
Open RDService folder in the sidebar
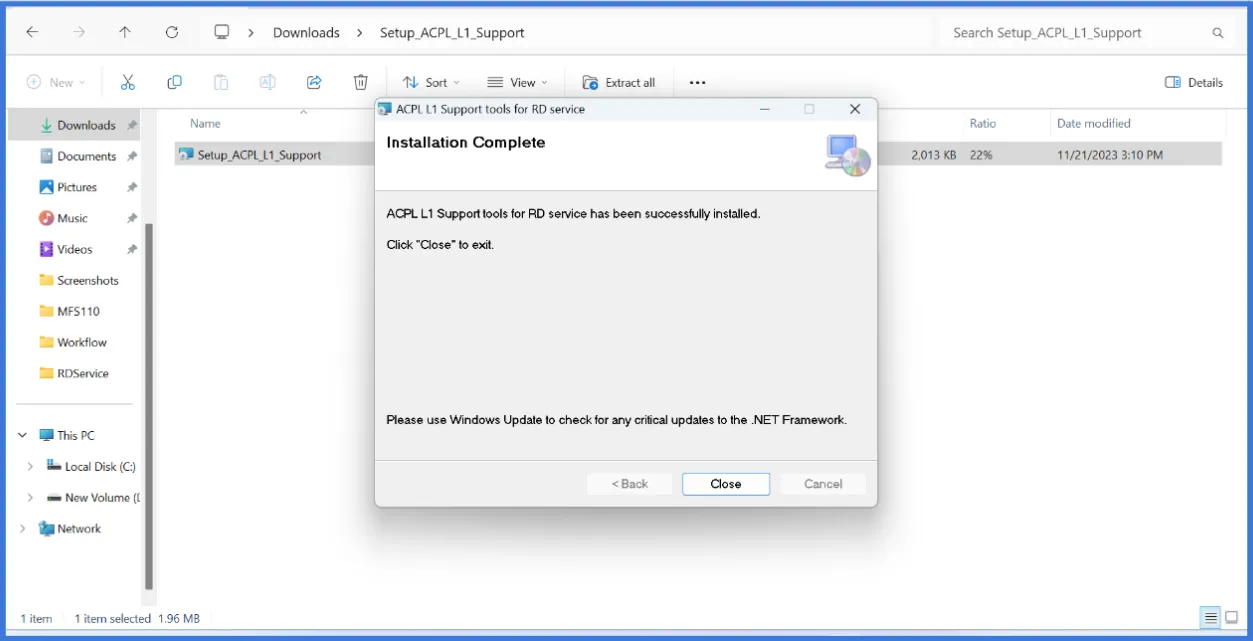[x=76, y=373]
